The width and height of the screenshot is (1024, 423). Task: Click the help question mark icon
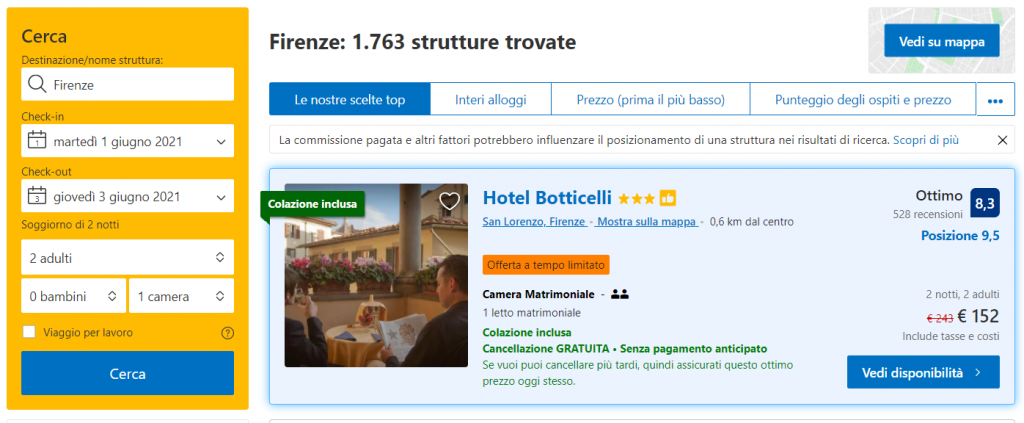(227, 333)
